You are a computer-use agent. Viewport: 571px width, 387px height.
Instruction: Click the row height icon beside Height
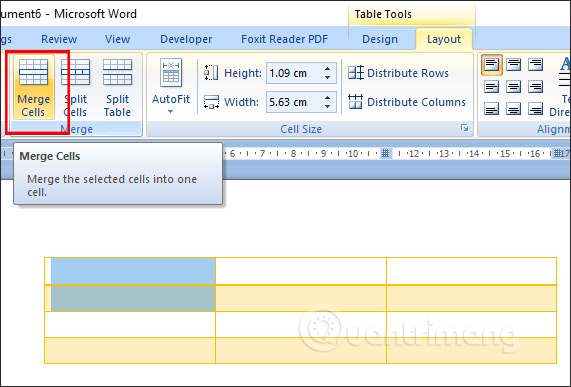coord(211,73)
